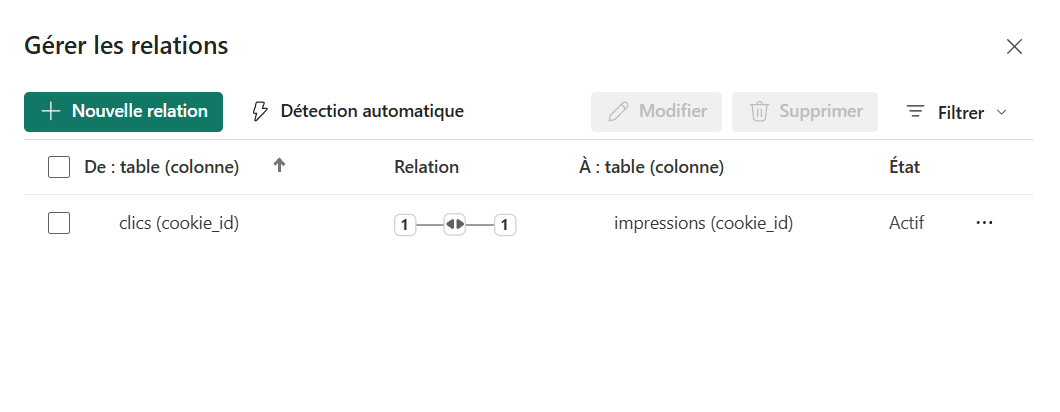Select the impressions (cookie_id) cell
Viewport: 1060px width, 412px height.
click(x=703, y=224)
